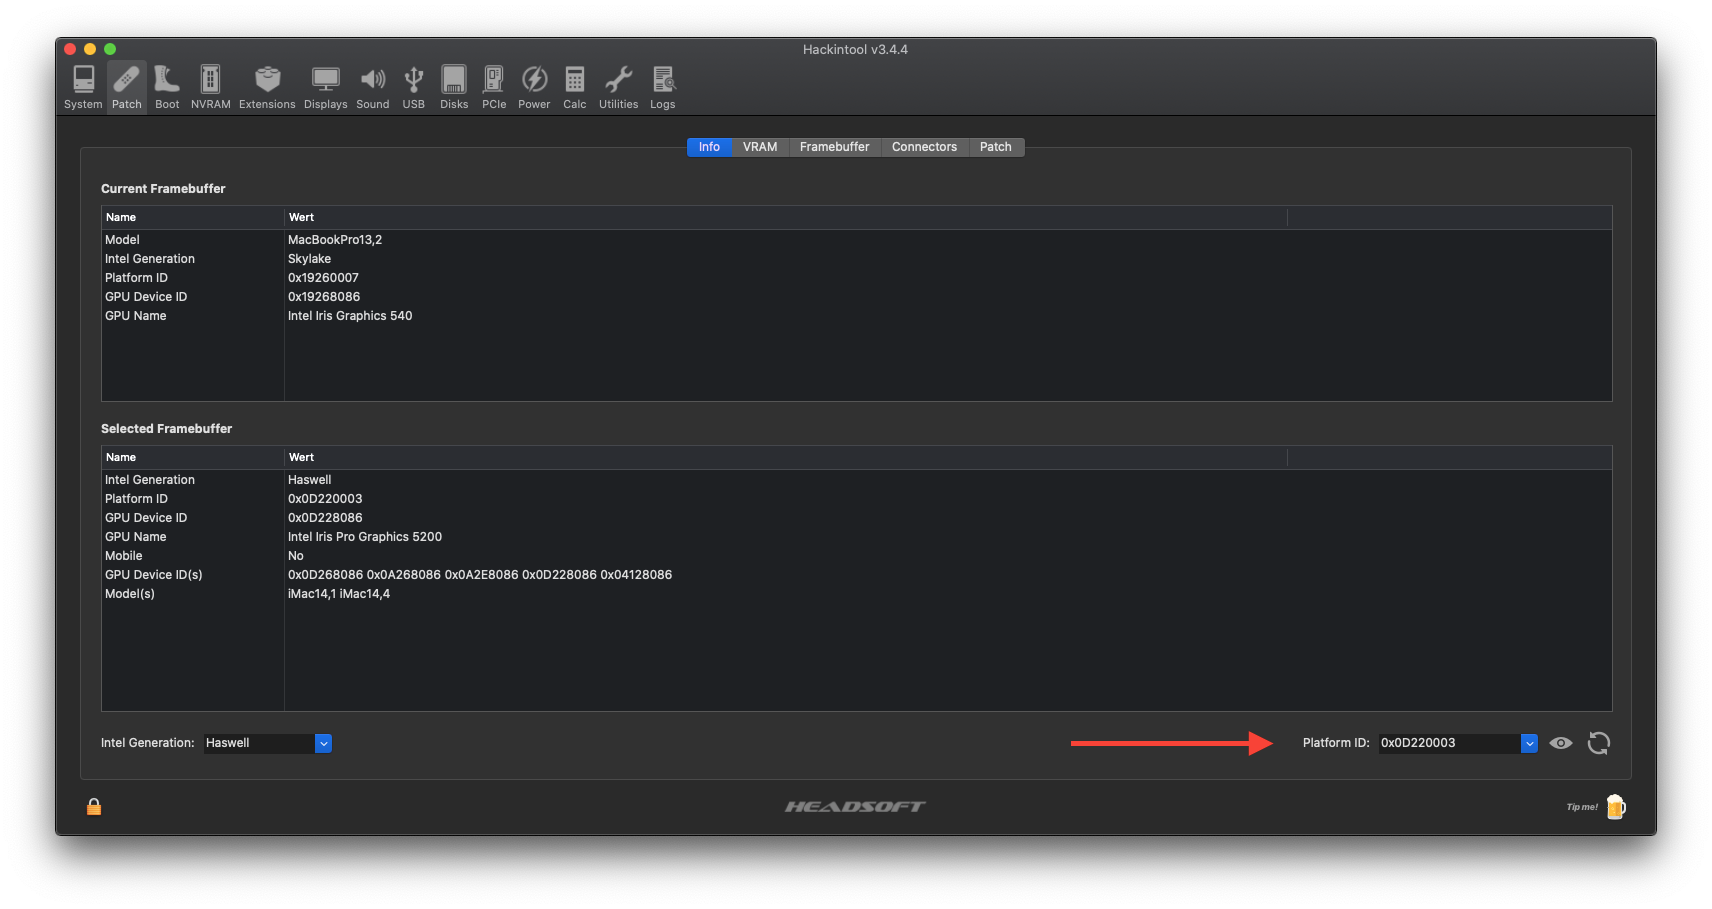Switch to the Info tab
The image size is (1712, 909).
click(709, 147)
